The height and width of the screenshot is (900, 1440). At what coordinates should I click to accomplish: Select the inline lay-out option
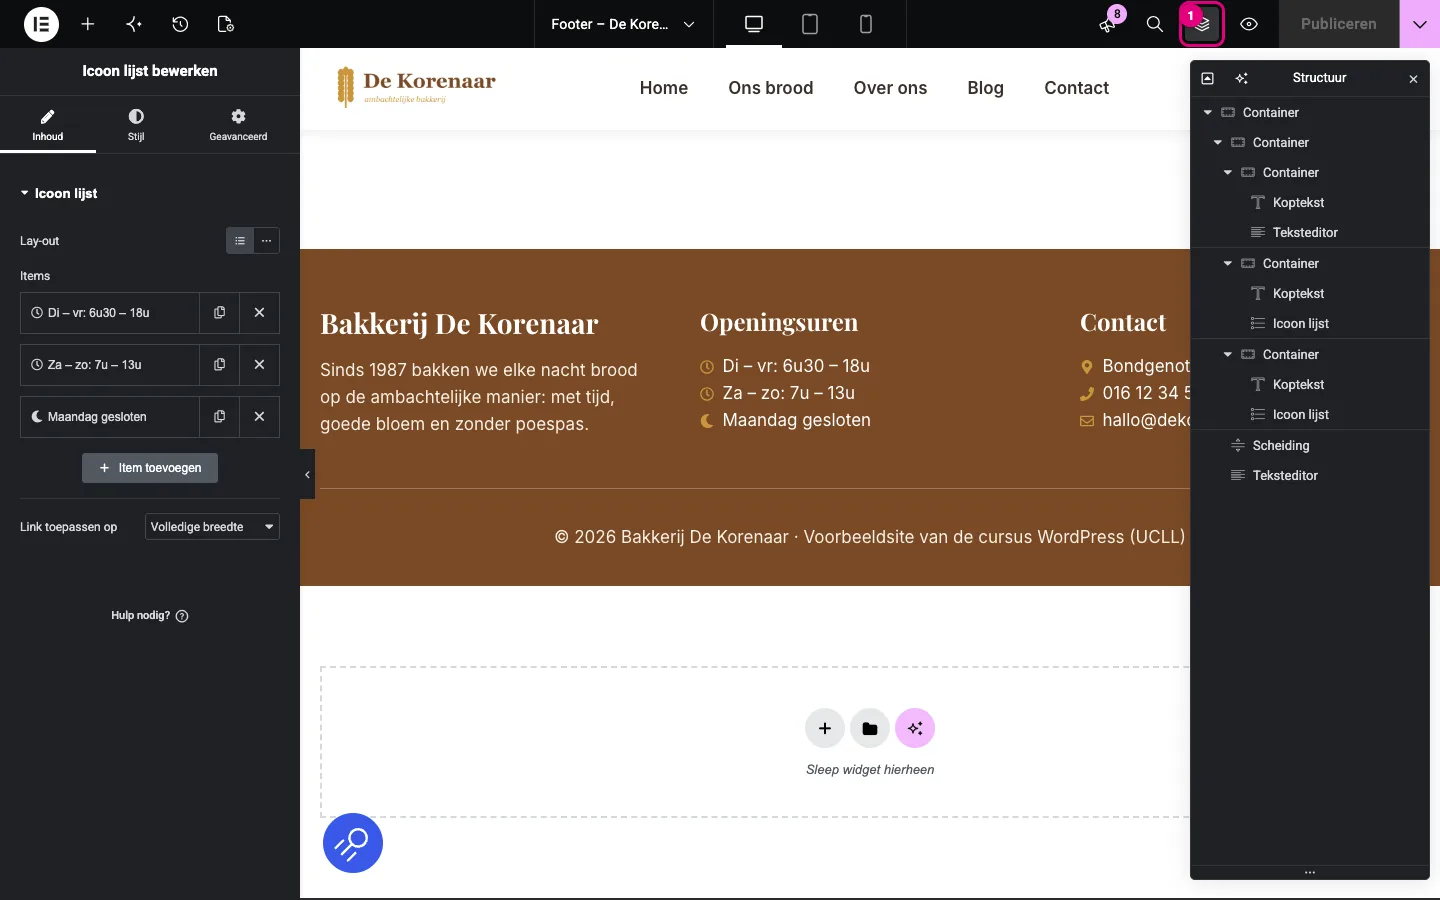pyautogui.click(x=267, y=241)
